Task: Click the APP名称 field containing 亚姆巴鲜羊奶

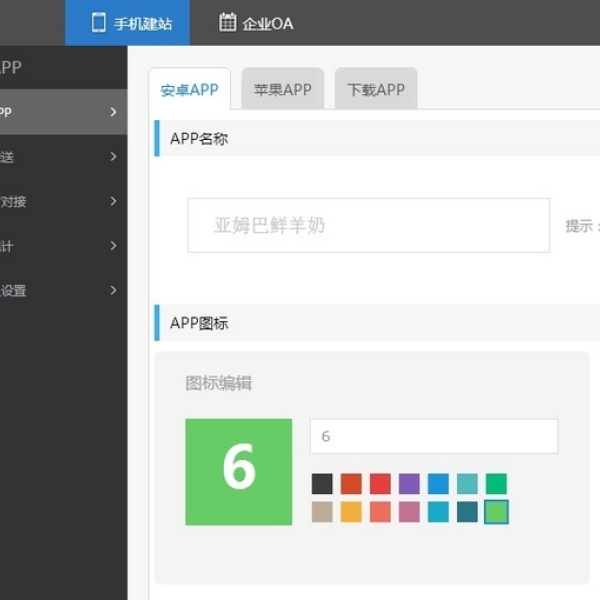Action: click(x=368, y=225)
